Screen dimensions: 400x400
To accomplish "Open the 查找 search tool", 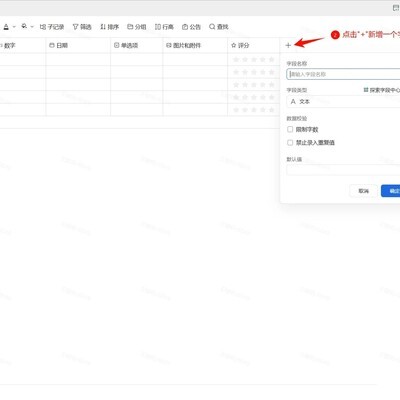I will [x=219, y=27].
